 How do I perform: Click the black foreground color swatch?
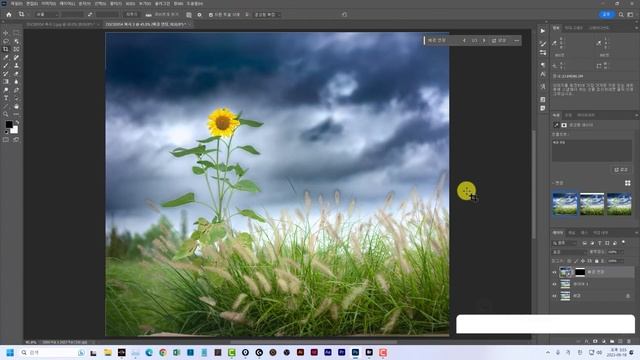pyautogui.click(x=9, y=124)
